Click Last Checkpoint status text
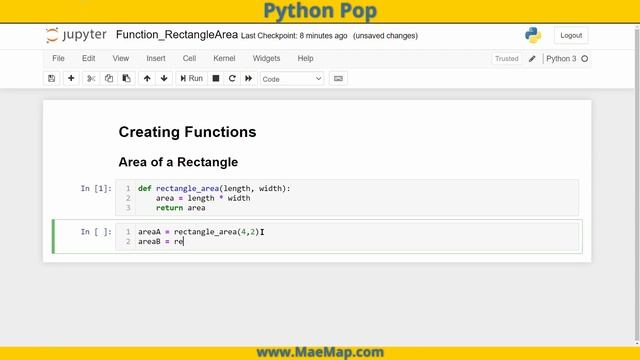 click(x=294, y=36)
